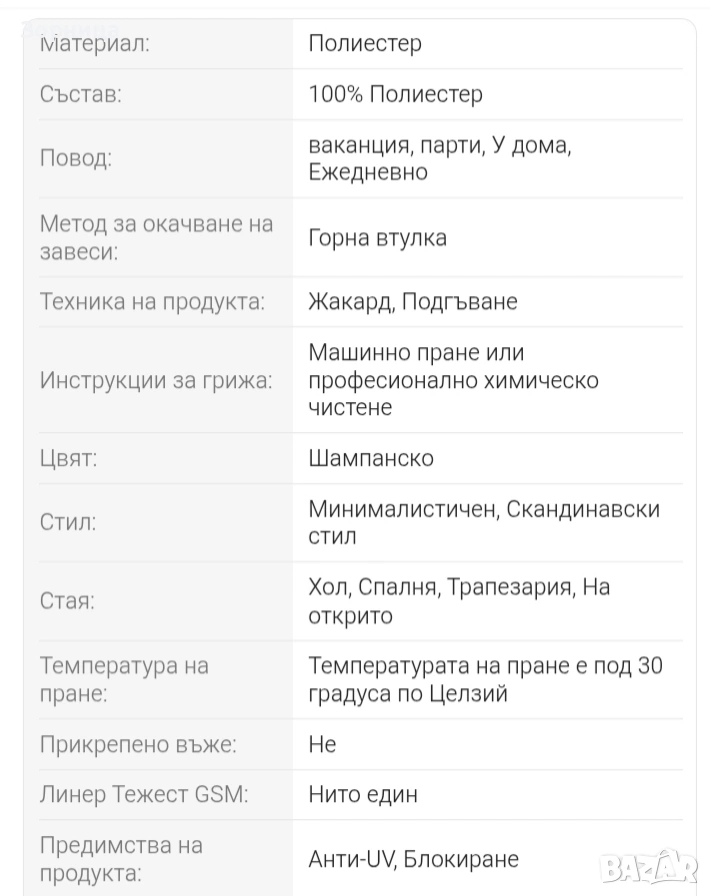The width and height of the screenshot is (710, 896).
Task: Select the 'Анти-UV, Блокиране' advantages value
Action: point(414,859)
